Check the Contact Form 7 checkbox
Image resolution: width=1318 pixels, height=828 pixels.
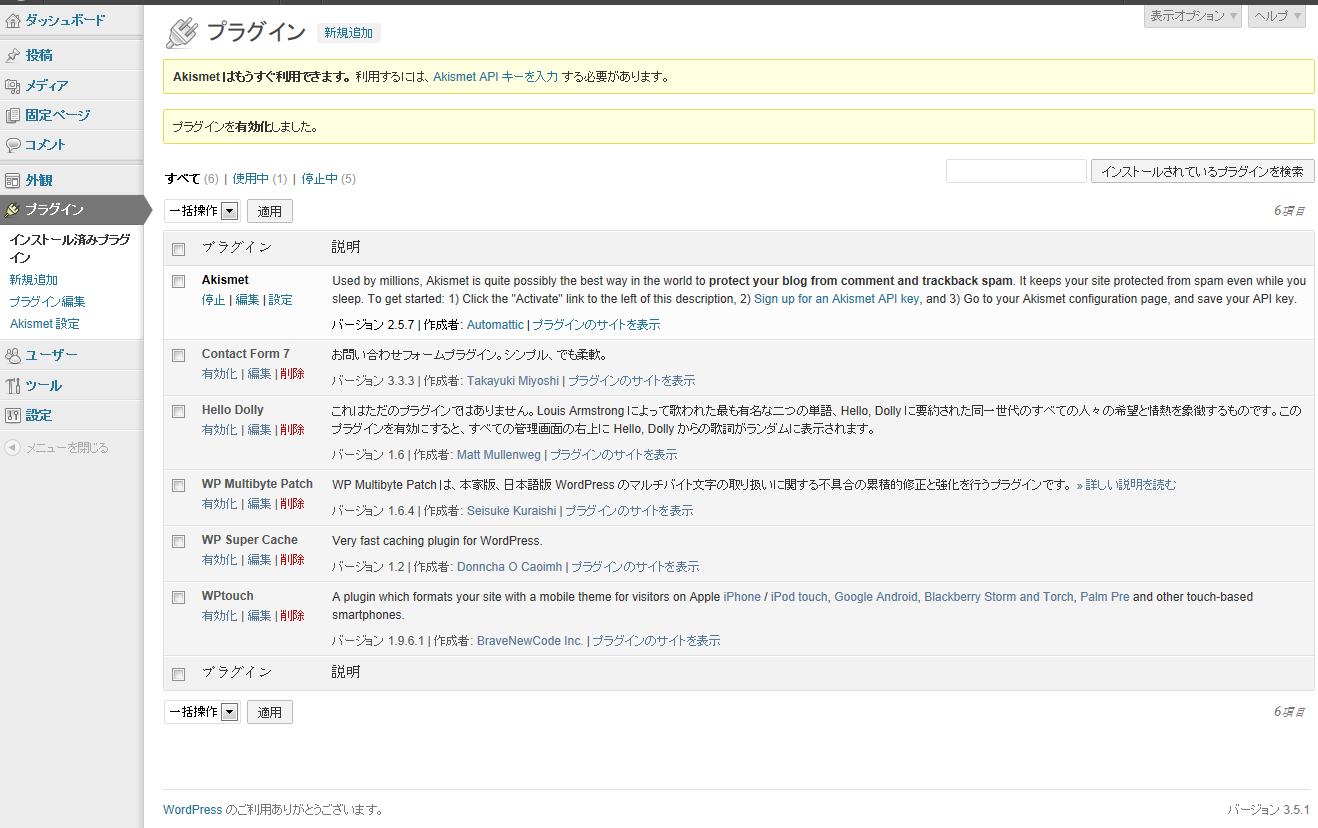tap(179, 356)
